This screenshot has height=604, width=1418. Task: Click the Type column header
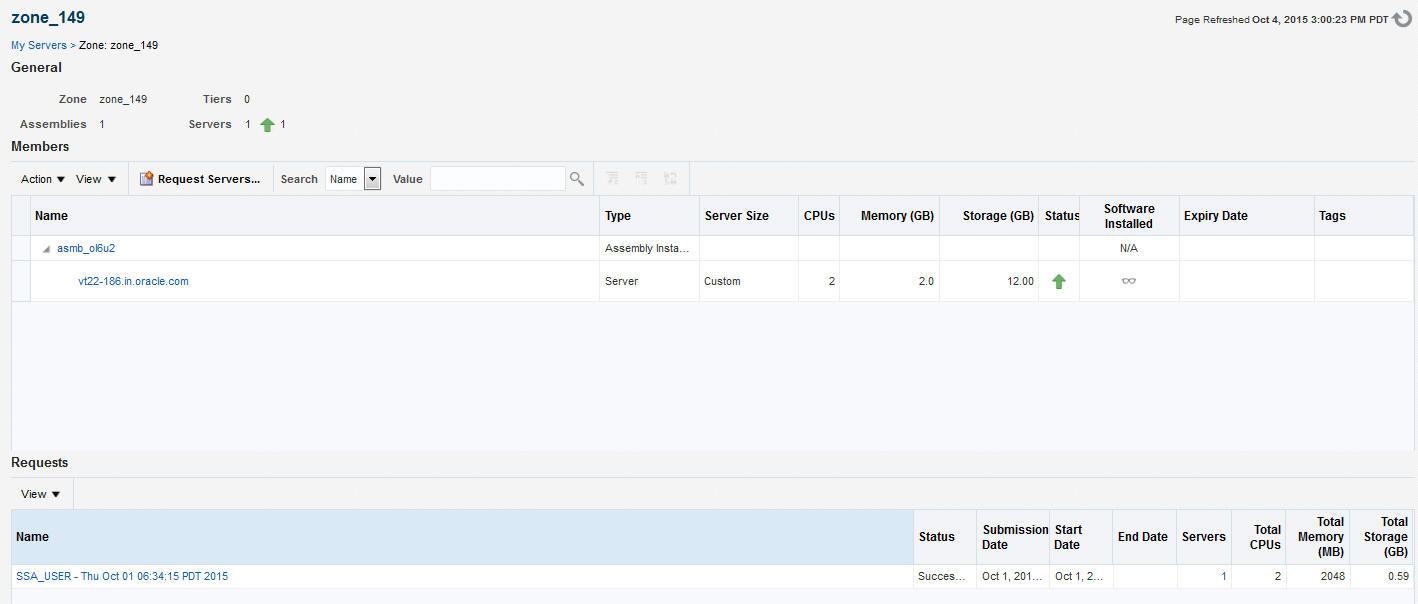[x=650, y=216]
